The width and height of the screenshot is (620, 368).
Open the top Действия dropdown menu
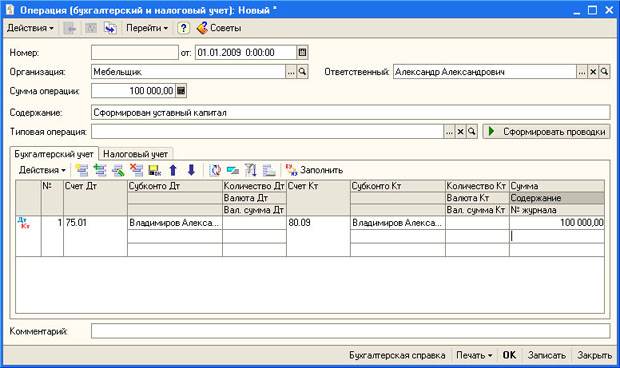point(30,28)
